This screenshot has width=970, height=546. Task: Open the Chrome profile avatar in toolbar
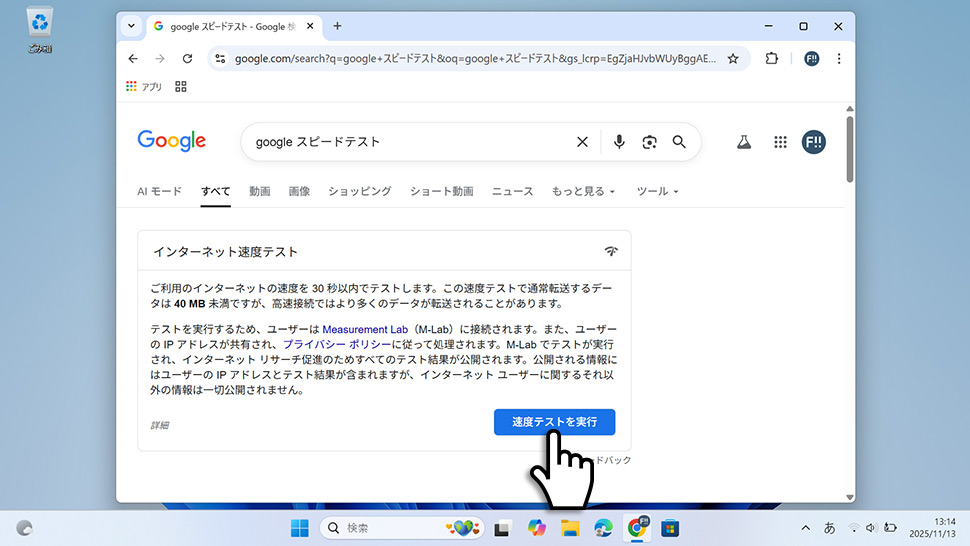tap(812, 59)
